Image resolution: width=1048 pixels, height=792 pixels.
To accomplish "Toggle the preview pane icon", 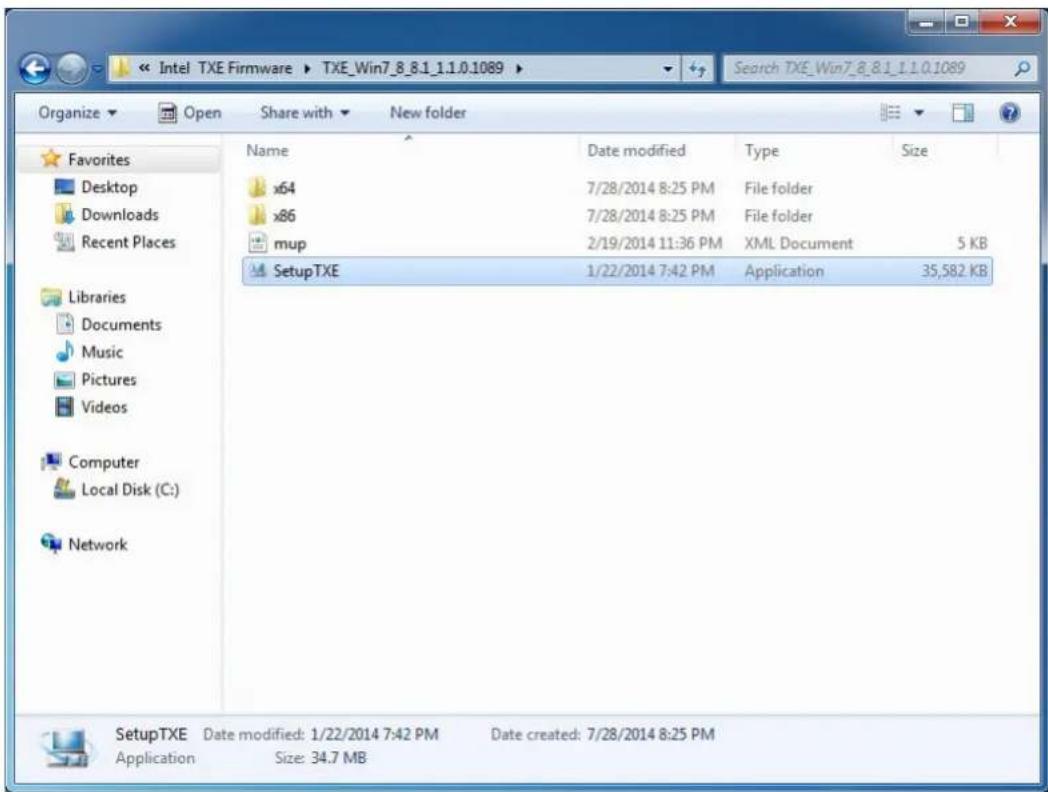I will click(962, 113).
